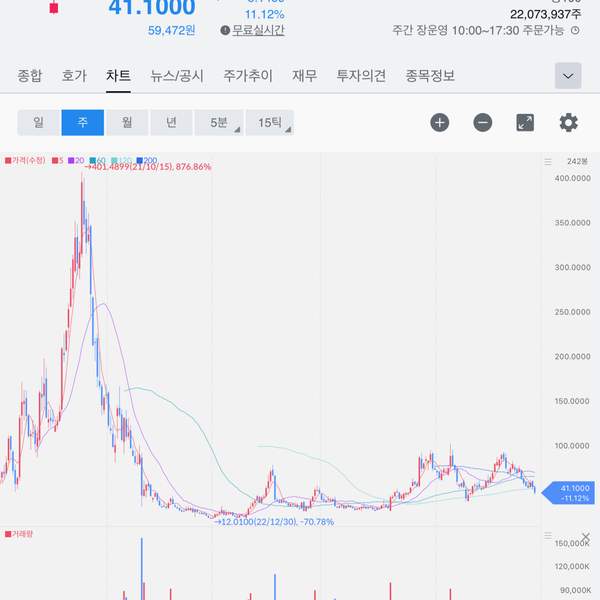Screen dimensions: 600x600
Task: Zoom in chart with plus icon
Action: coord(440,123)
